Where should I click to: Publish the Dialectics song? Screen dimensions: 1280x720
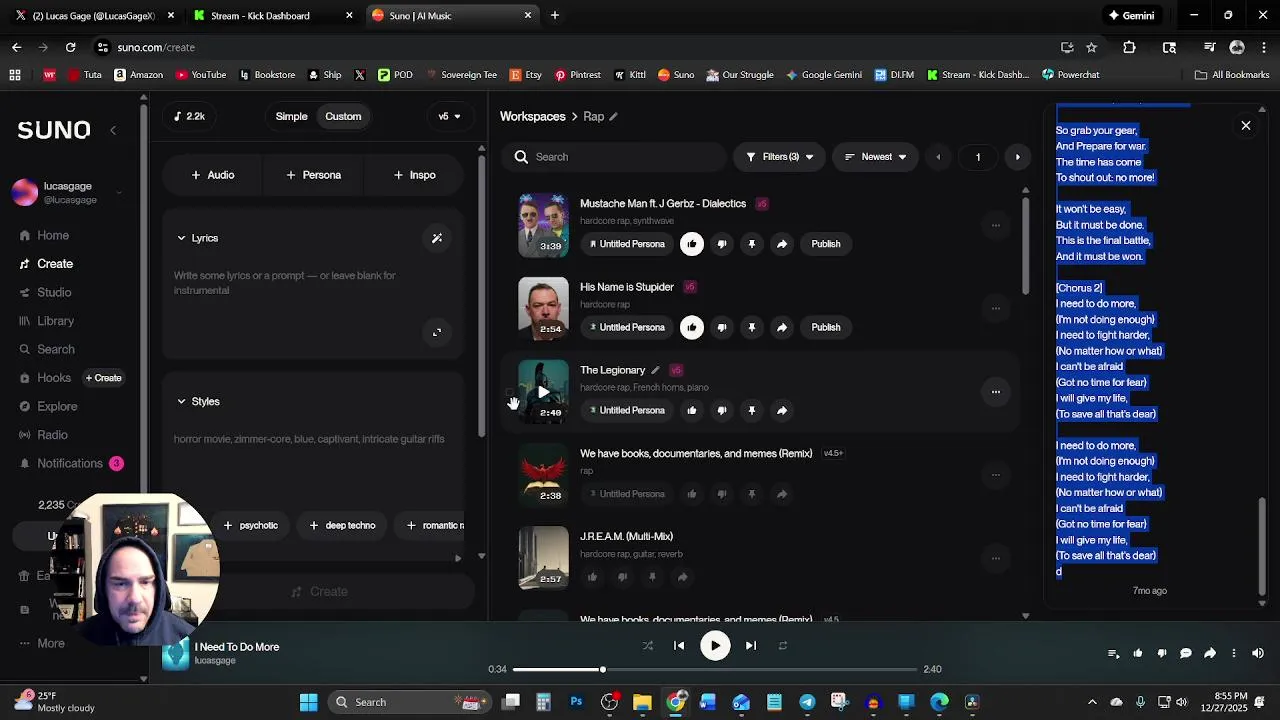[826, 244]
